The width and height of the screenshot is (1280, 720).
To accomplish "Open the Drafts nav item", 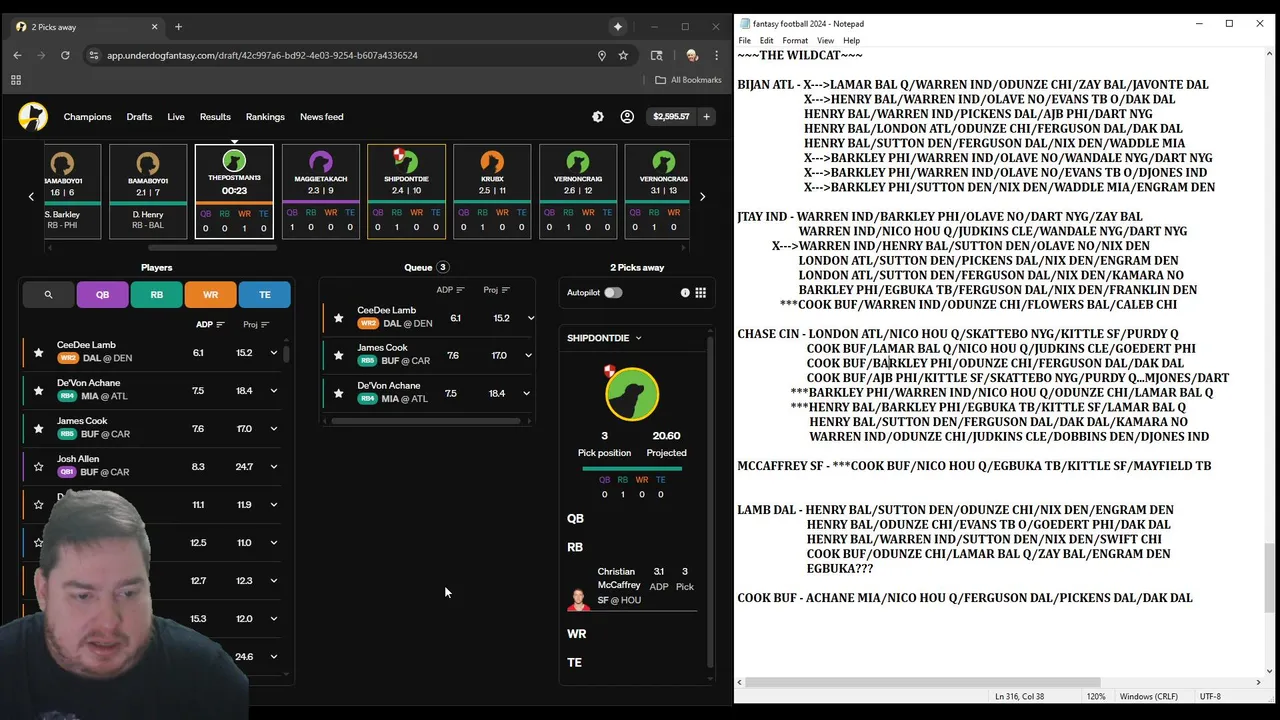I will tap(139, 117).
